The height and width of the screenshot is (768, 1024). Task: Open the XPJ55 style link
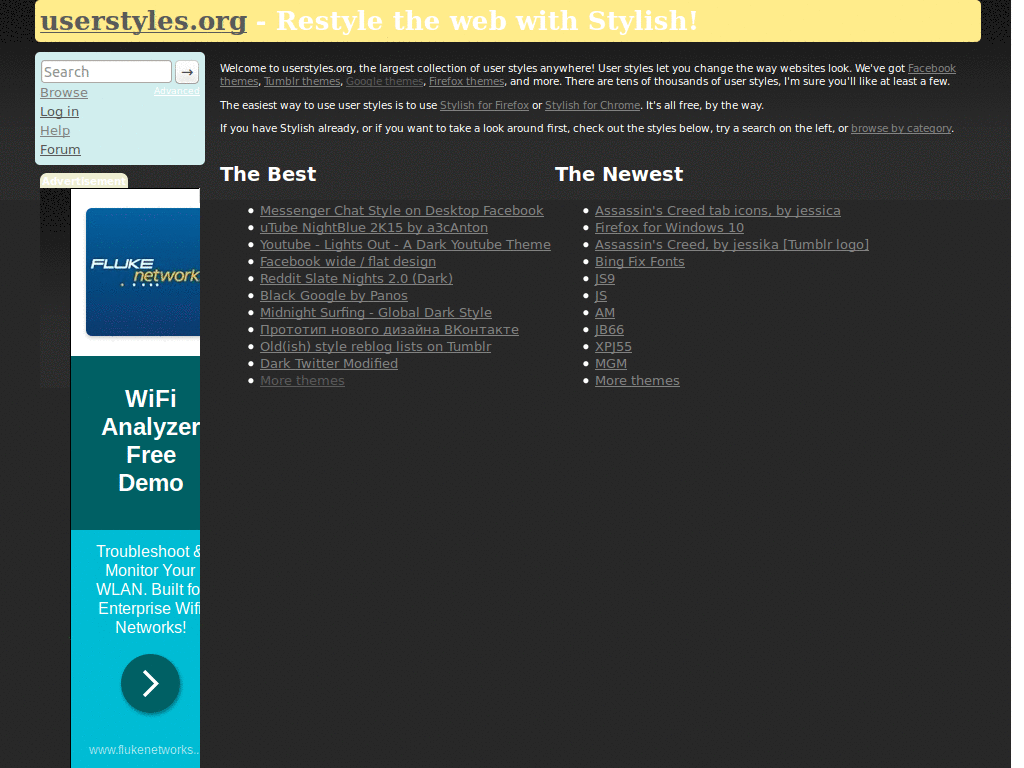[613, 347]
